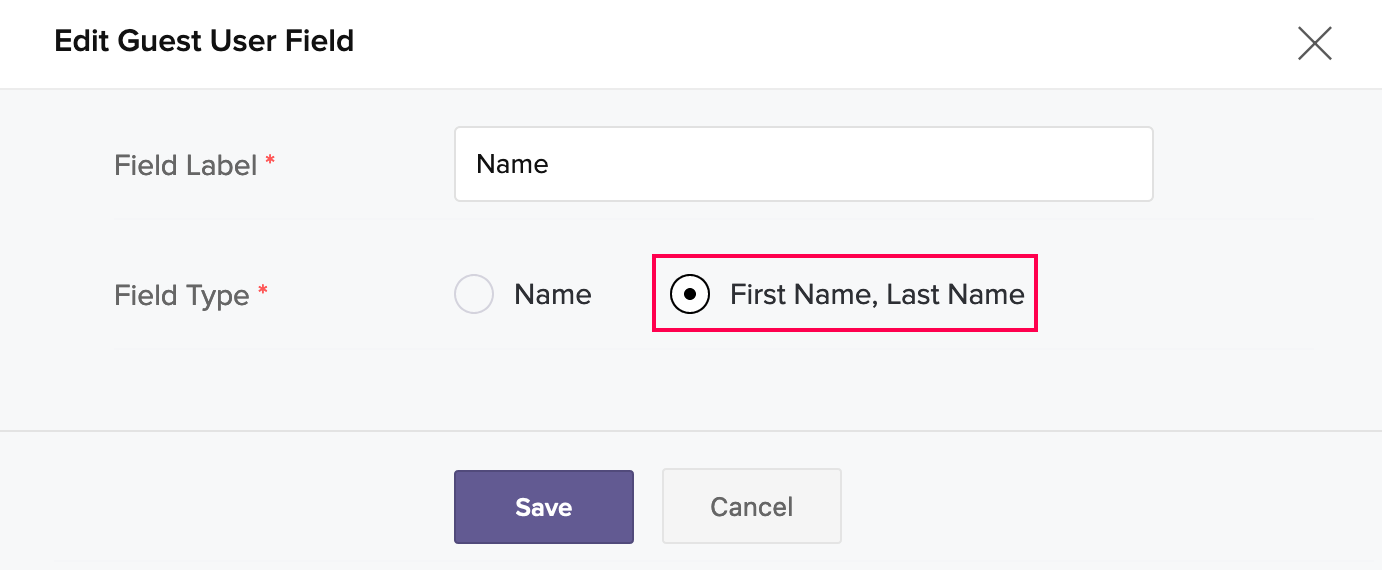The width and height of the screenshot is (1382, 570).
Task: Click the filled radio circle under Field Type
Action: [x=690, y=295]
